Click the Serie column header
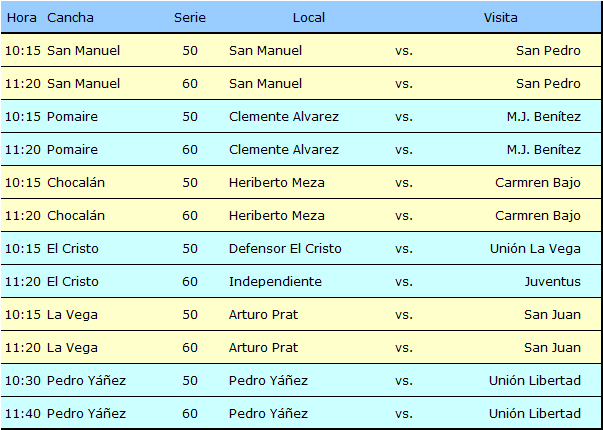 coord(190,18)
